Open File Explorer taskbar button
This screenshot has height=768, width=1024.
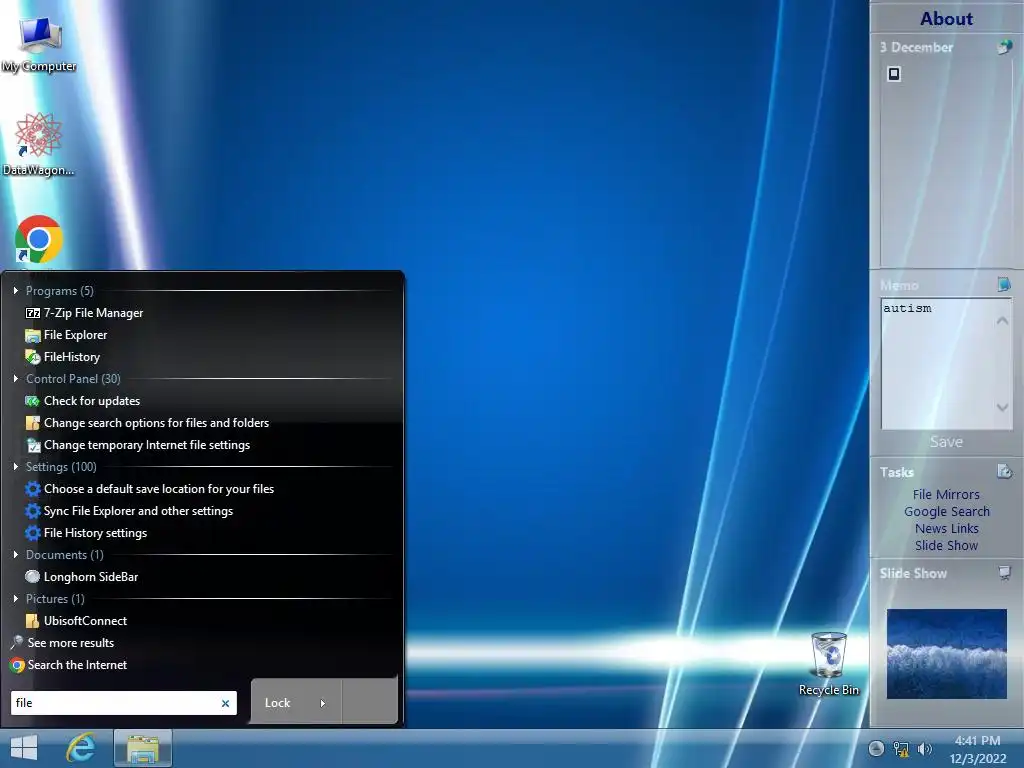pos(143,748)
